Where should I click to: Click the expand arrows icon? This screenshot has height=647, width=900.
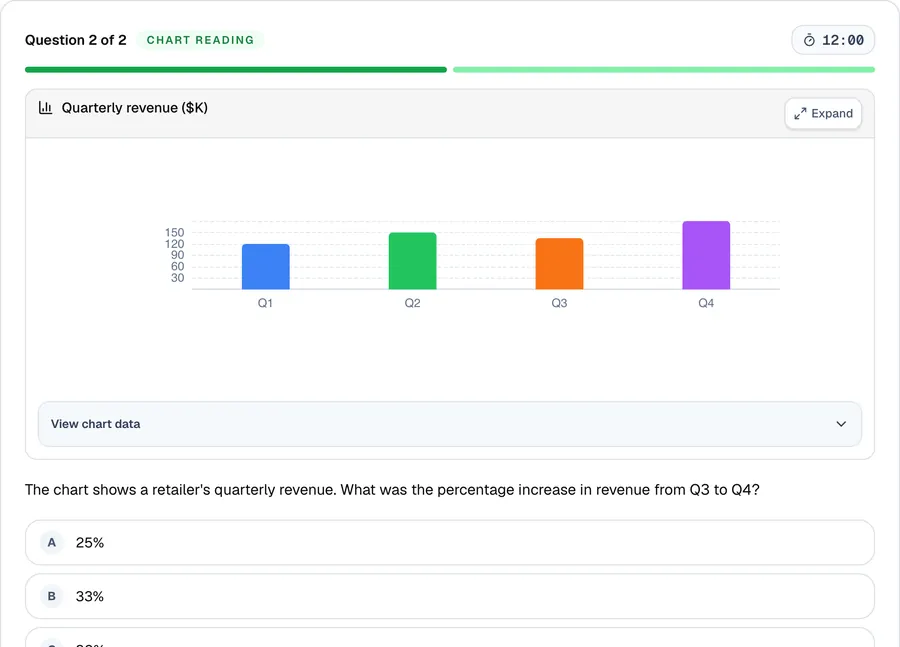pyautogui.click(x=800, y=114)
